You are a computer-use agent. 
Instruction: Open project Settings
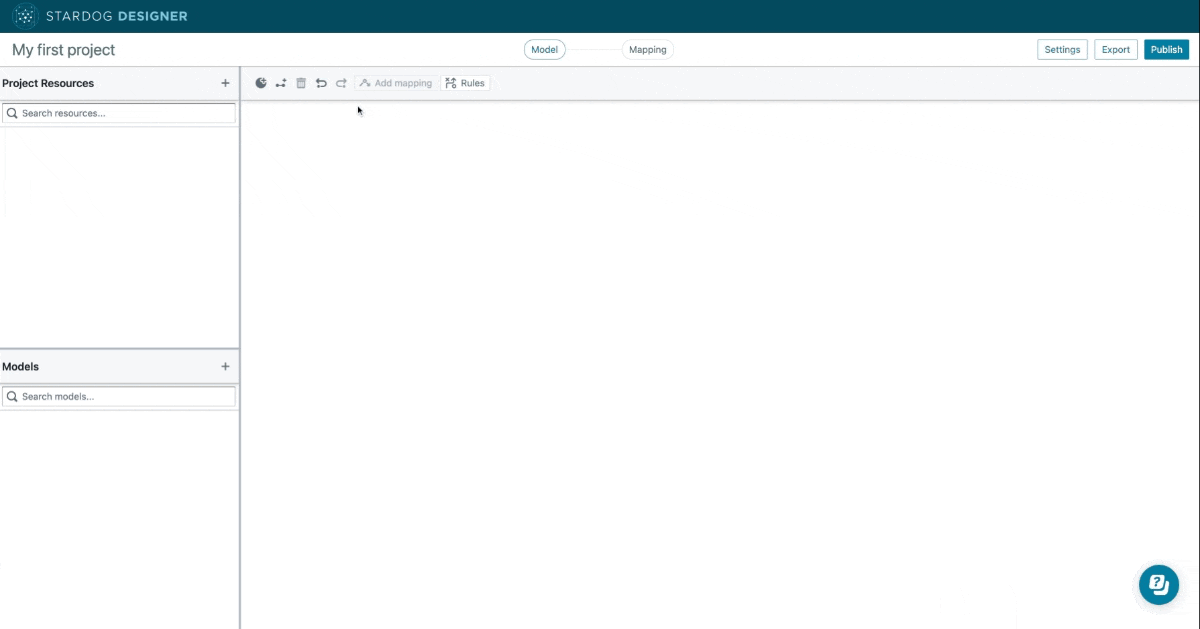(x=1062, y=50)
